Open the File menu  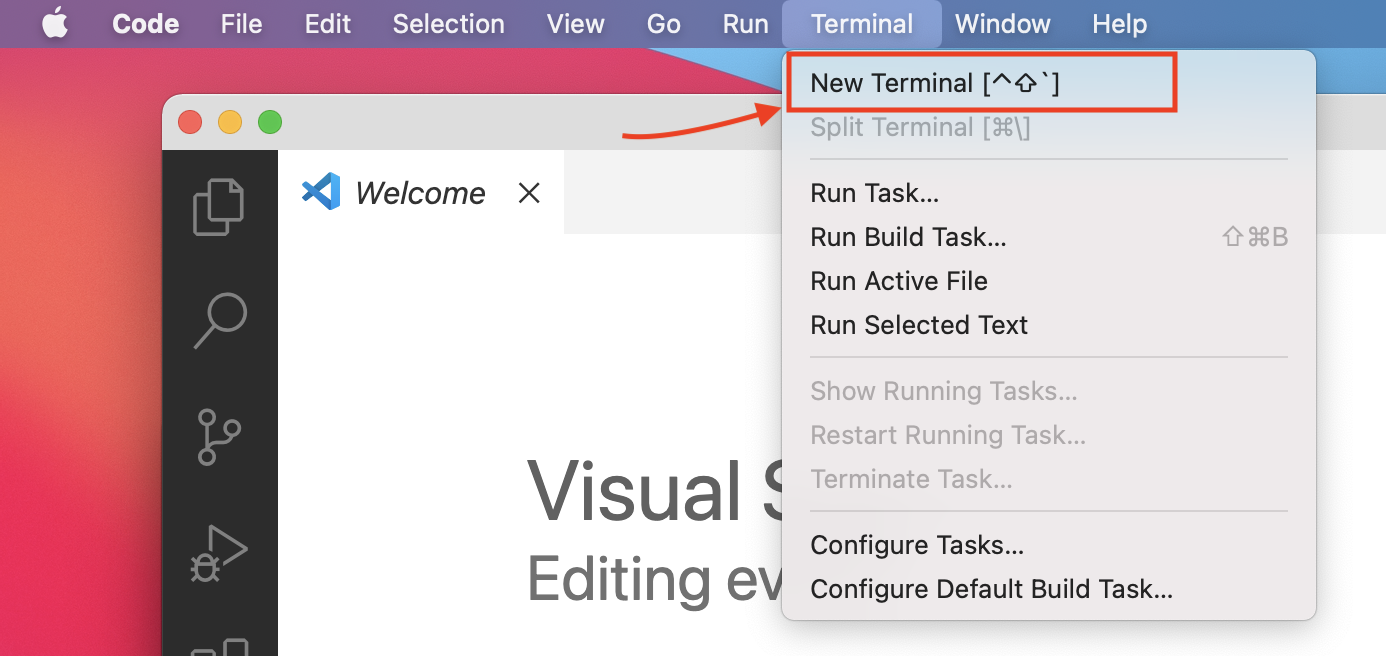tap(241, 24)
